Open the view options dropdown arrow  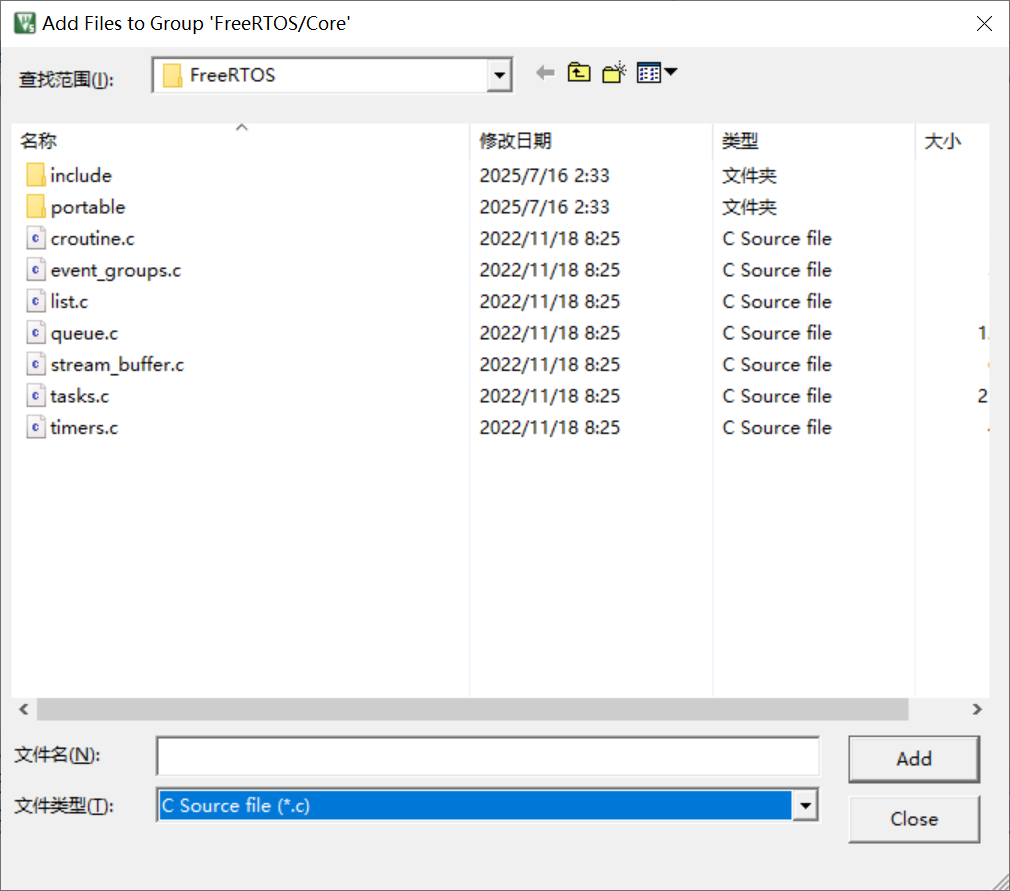pyautogui.click(x=668, y=72)
